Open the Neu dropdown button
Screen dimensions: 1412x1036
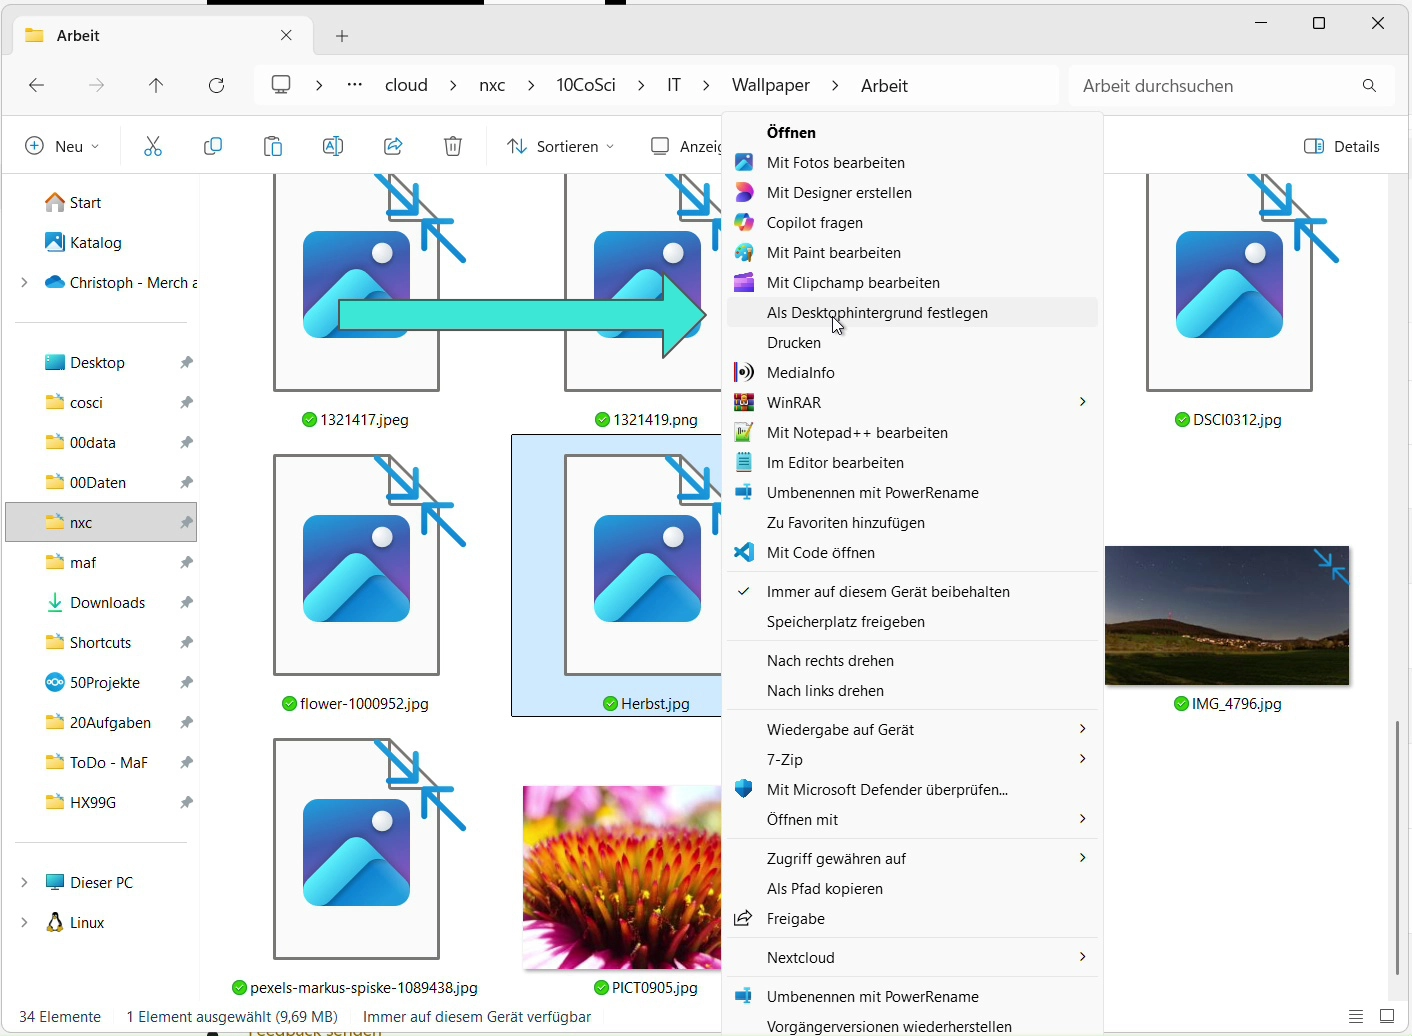[x=62, y=146]
